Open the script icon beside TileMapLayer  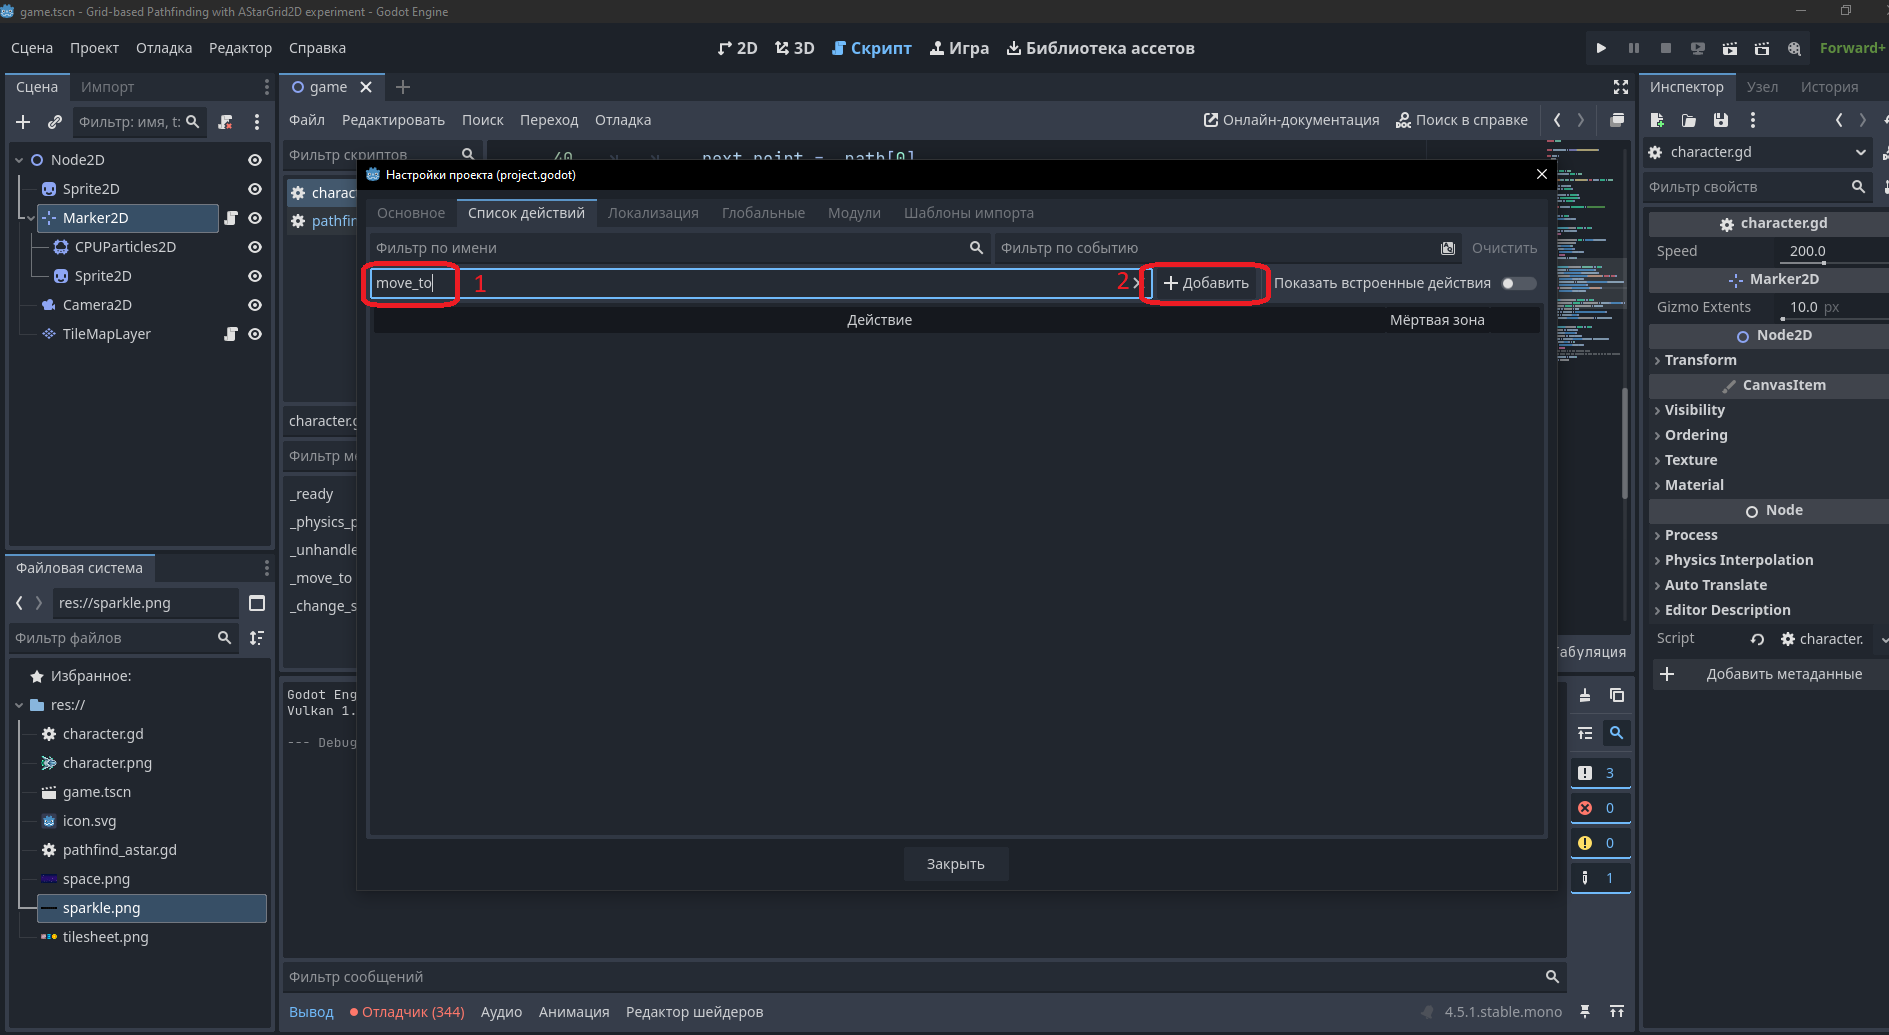click(x=231, y=334)
